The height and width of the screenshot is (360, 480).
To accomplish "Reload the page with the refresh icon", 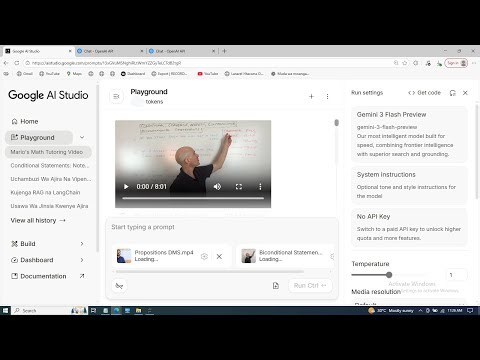I will 17,63.
